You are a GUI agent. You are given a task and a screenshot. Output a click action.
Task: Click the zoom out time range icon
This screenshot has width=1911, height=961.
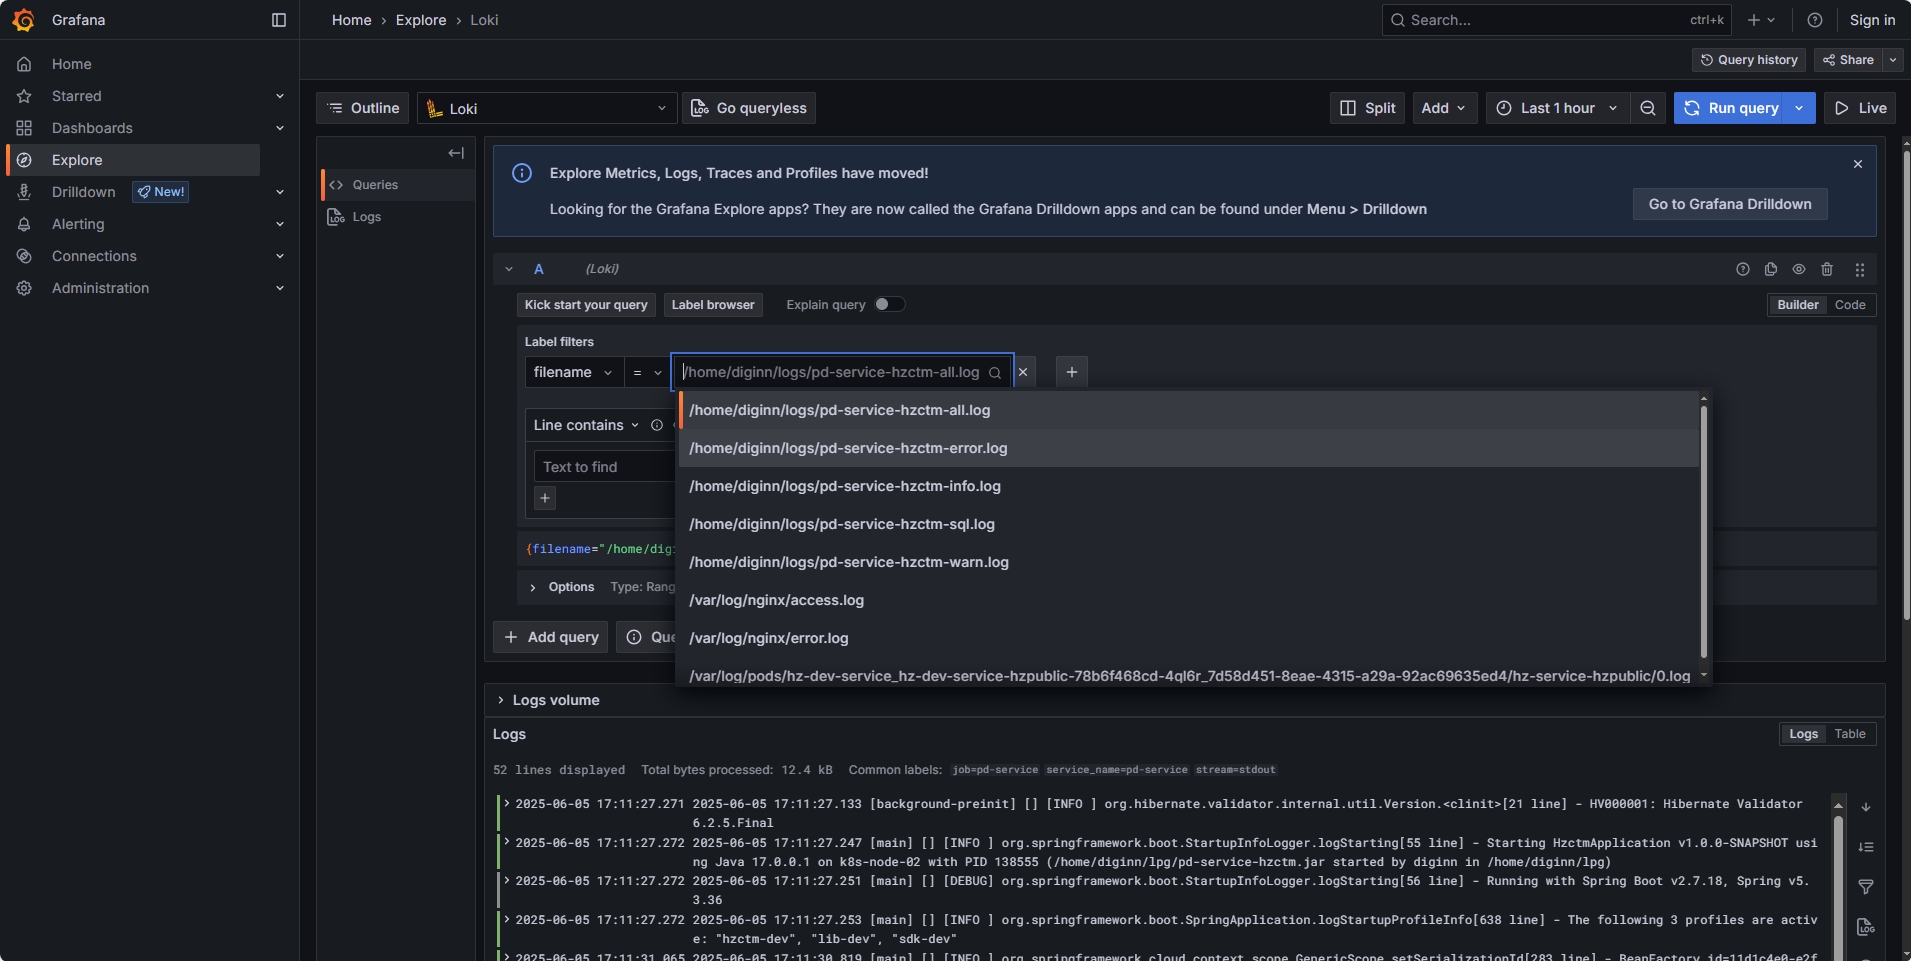point(1647,108)
